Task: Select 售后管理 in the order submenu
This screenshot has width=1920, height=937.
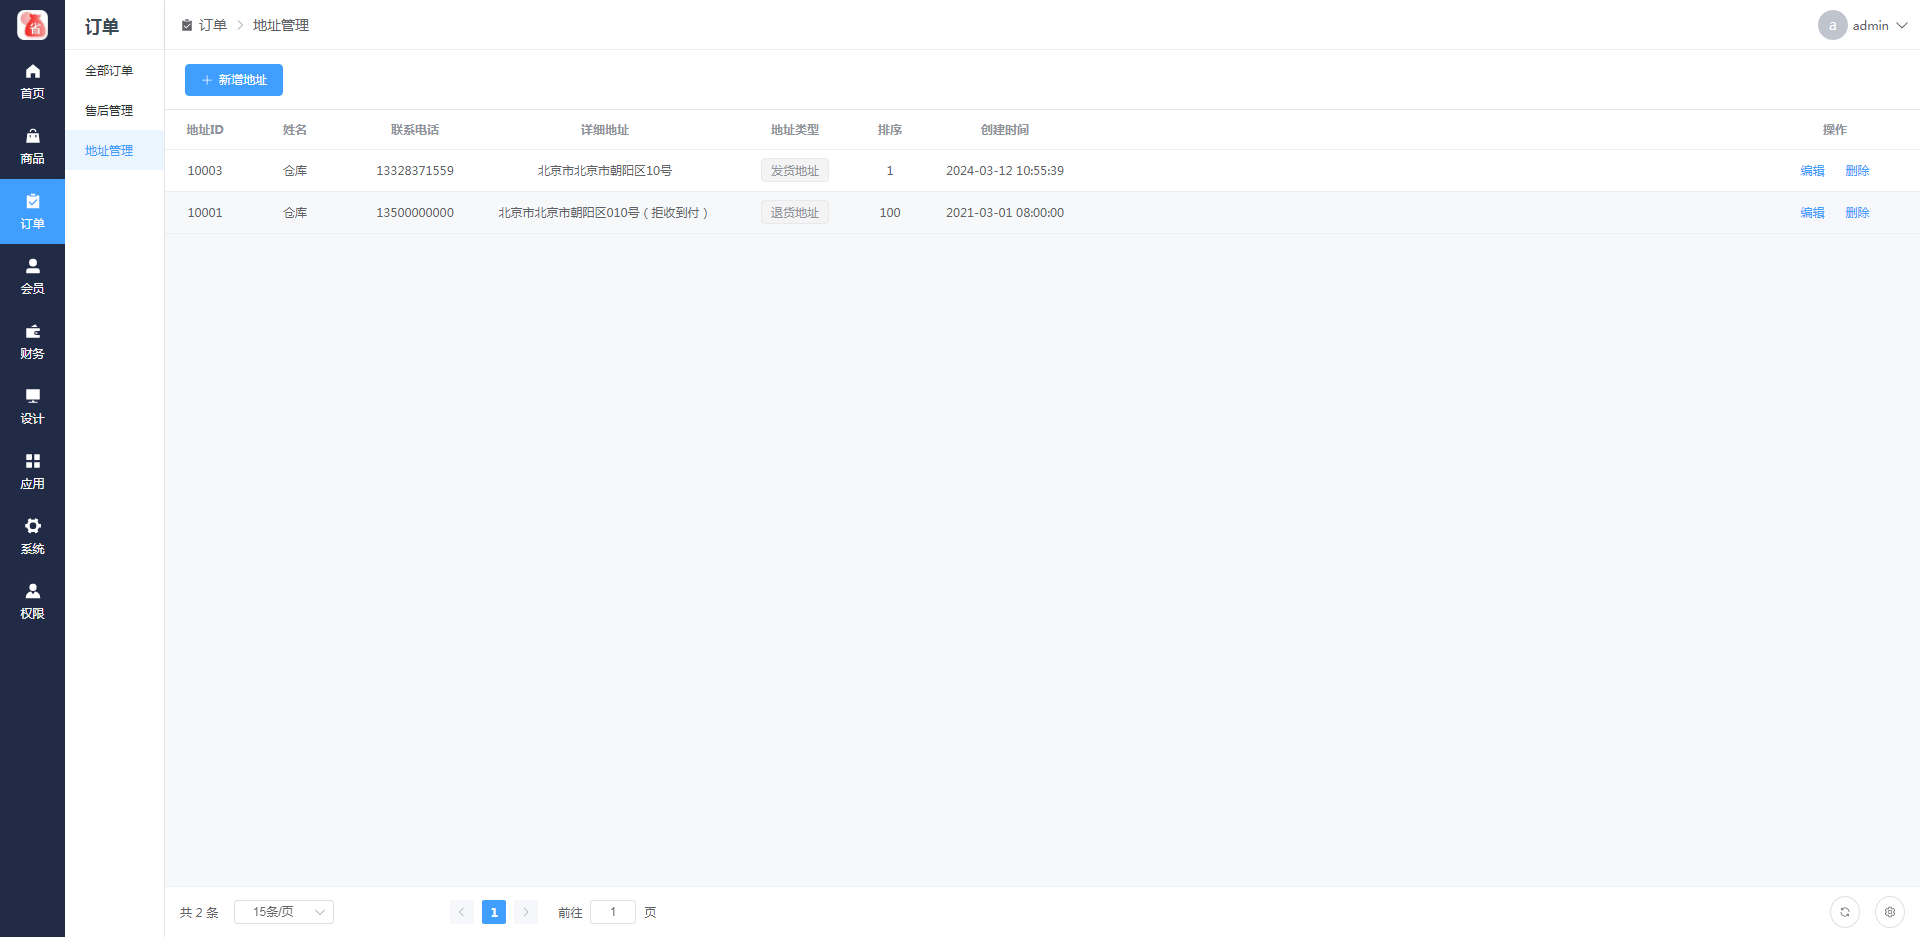Action: (x=109, y=111)
